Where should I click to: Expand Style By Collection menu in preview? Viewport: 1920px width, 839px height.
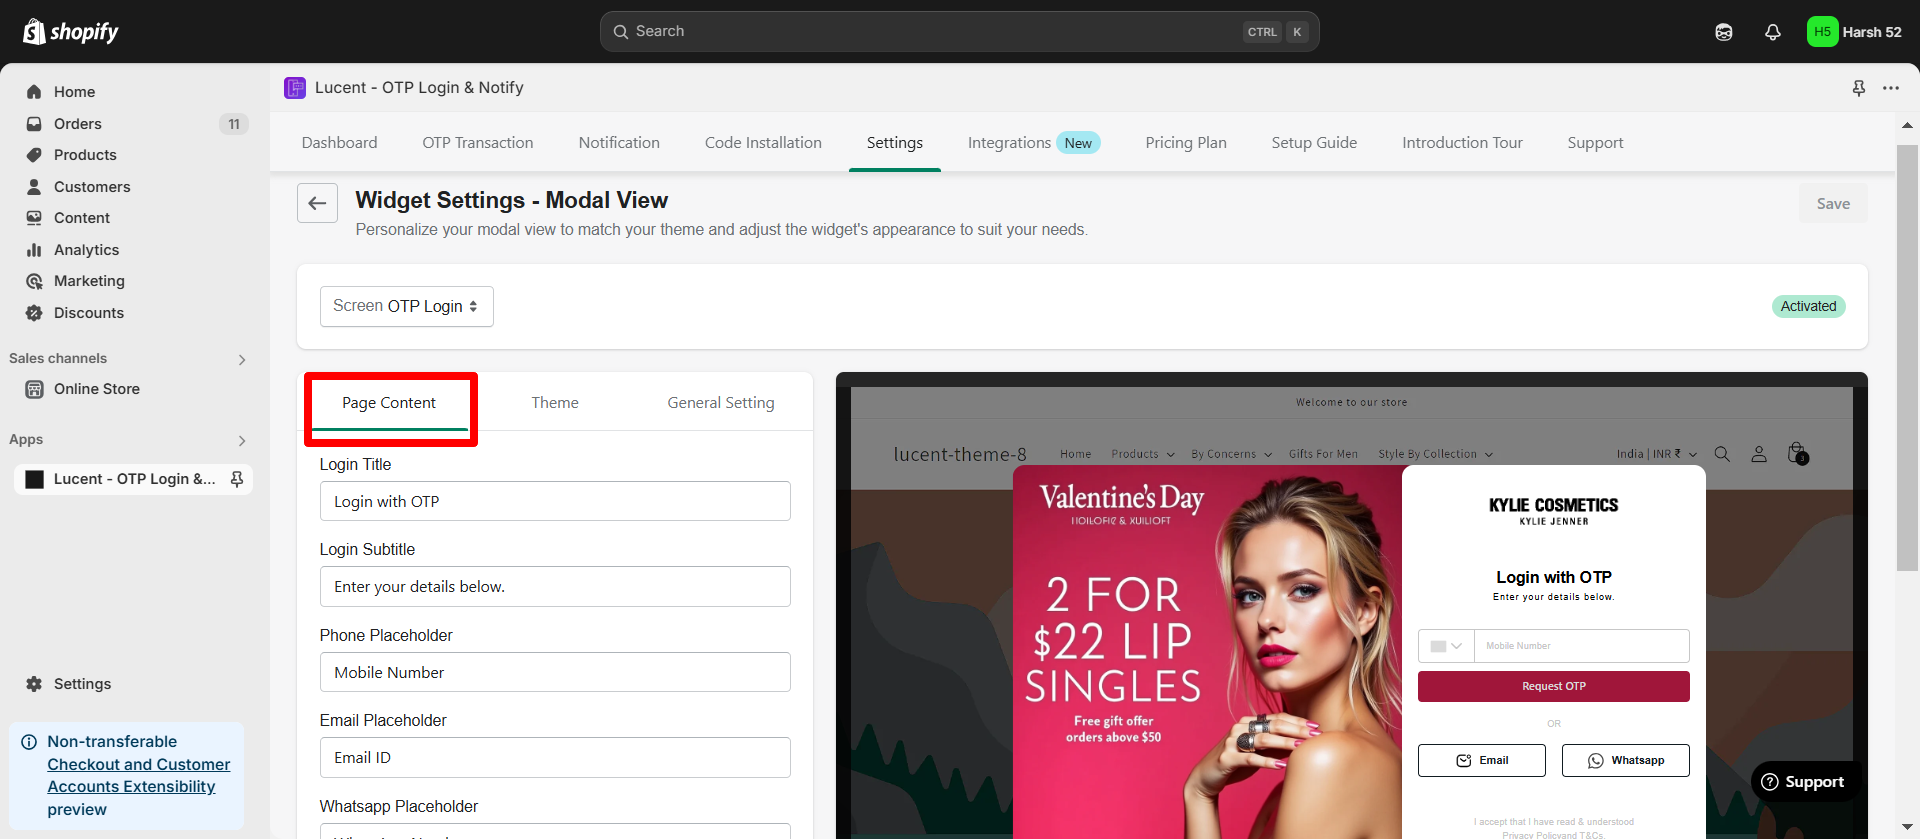click(1435, 454)
